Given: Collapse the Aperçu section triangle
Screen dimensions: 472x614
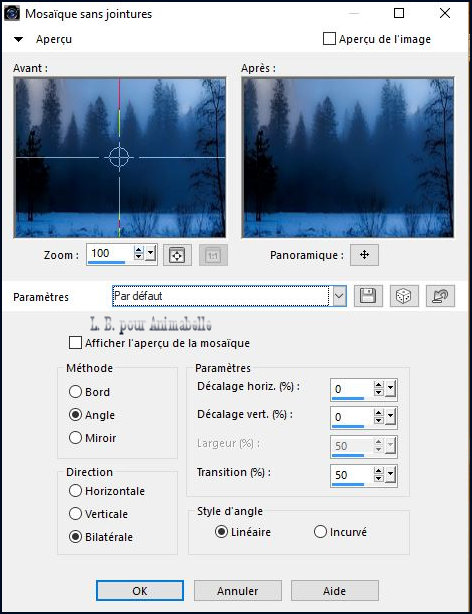Looking at the screenshot, I should [18, 39].
